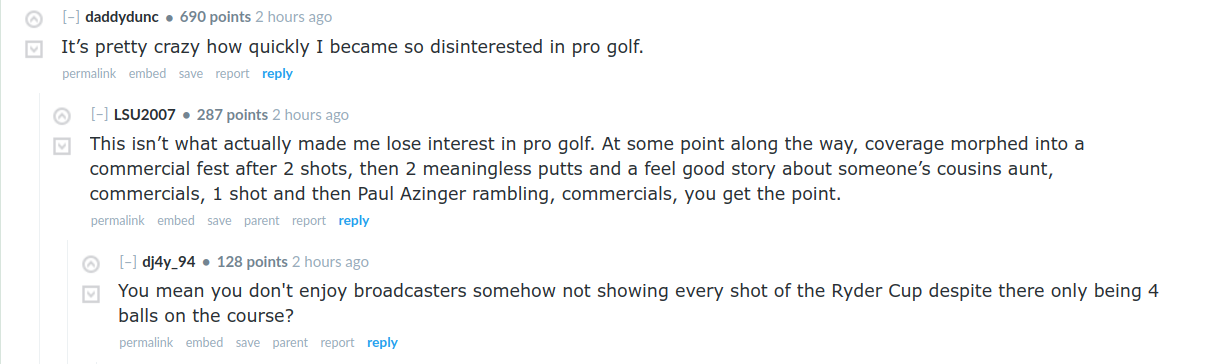The image size is (1209, 364).
Task: Downvote dj4y_94's comment
Action: pos(90,294)
